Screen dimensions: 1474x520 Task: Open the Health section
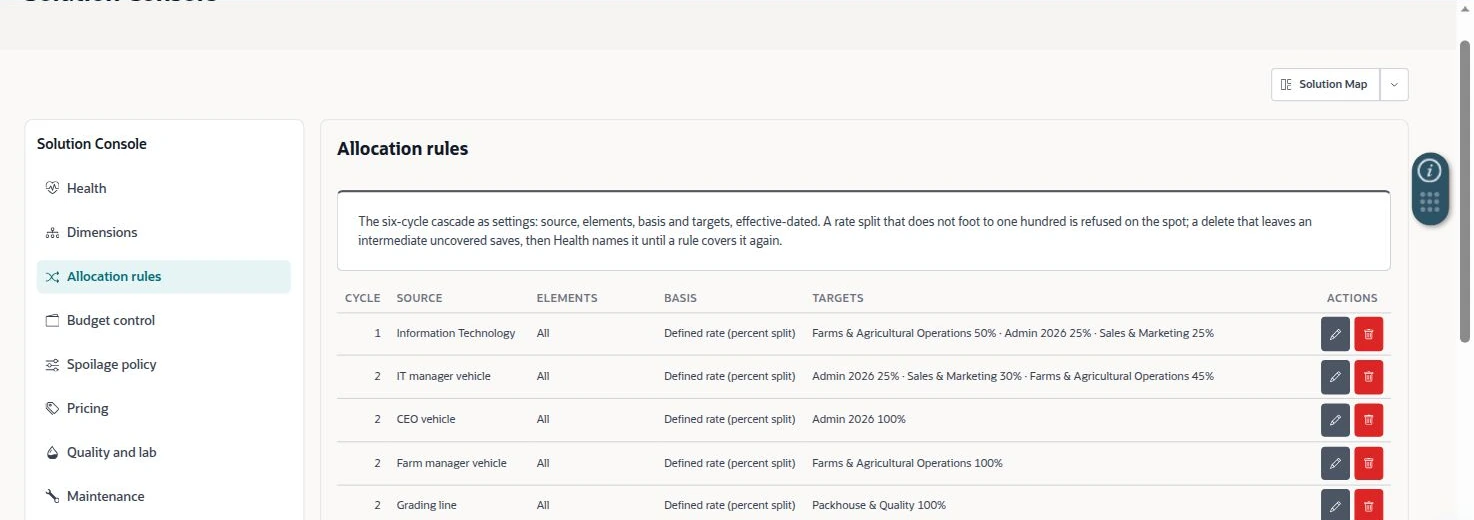[x=164, y=188]
